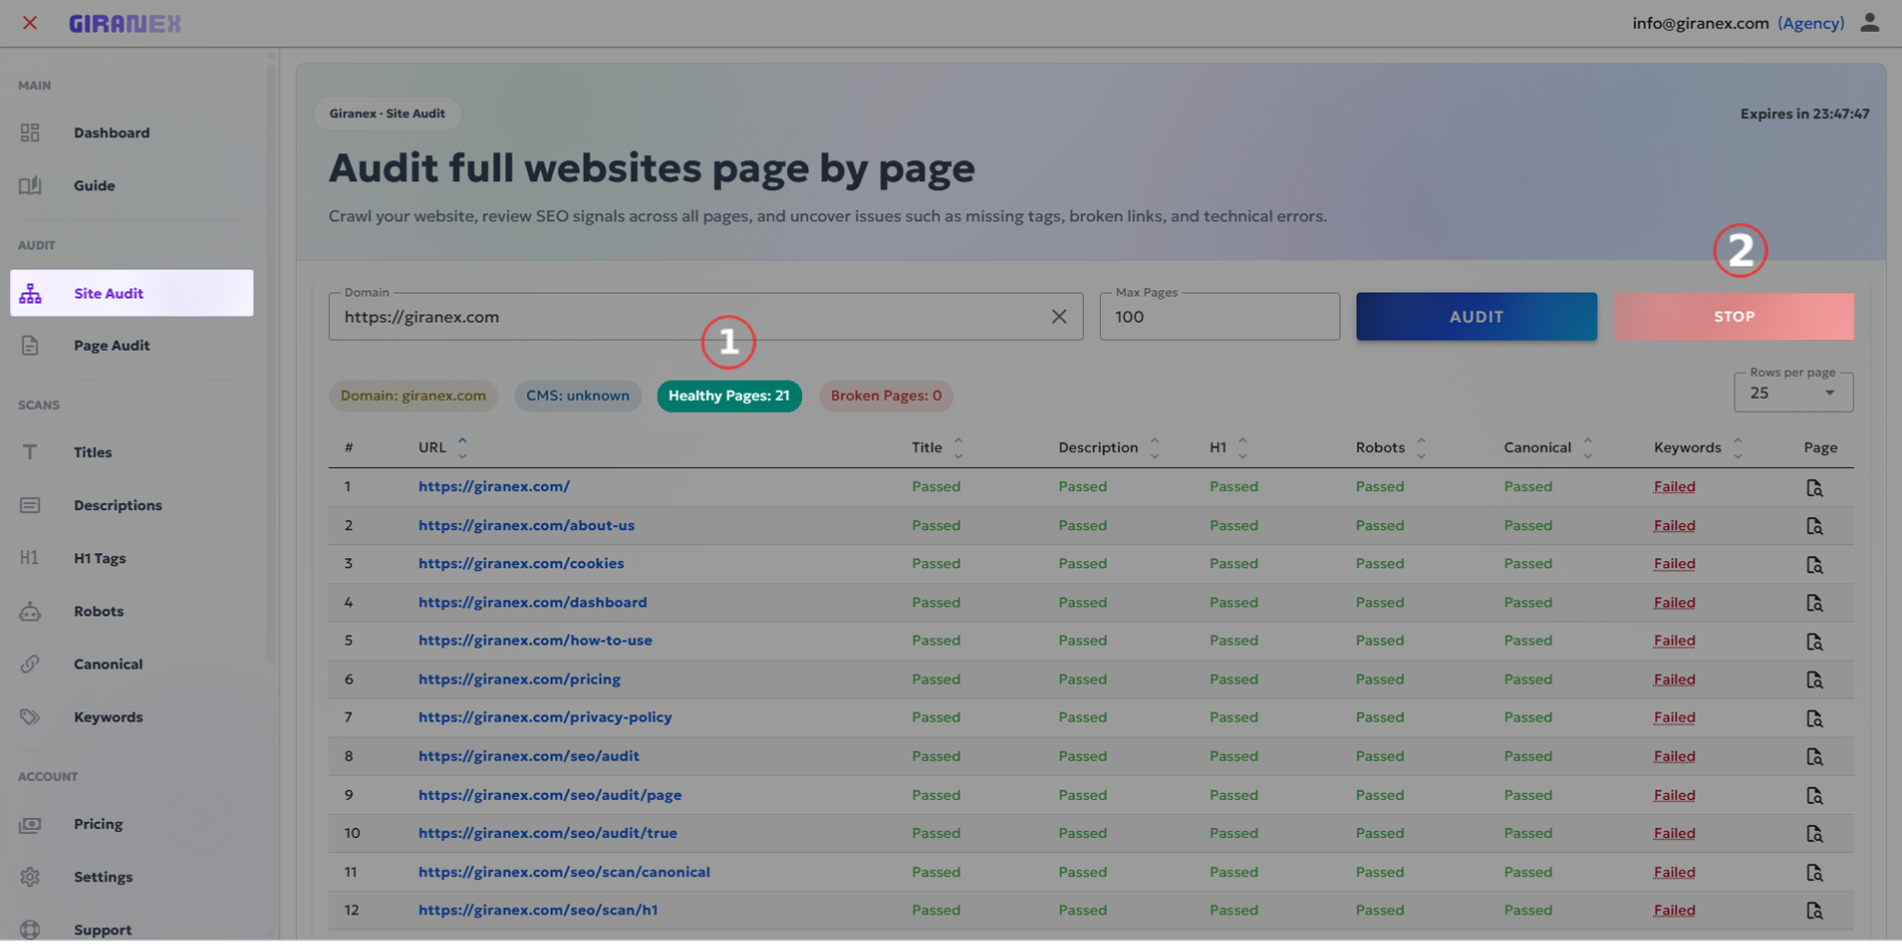Click the Broken Pages: 0 chip
The width and height of the screenshot is (1902, 945).
tap(886, 396)
